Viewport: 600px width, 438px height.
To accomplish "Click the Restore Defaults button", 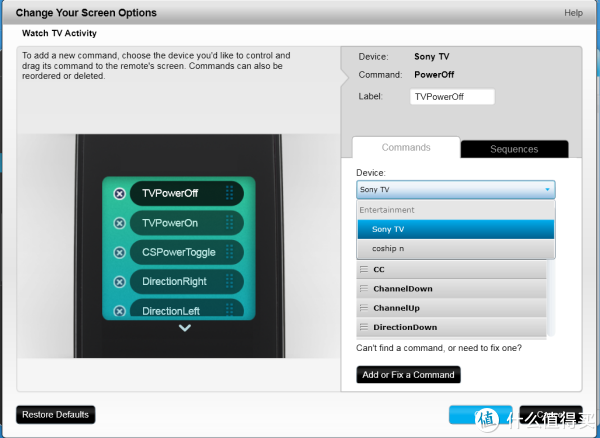I will pyautogui.click(x=54, y=414).
